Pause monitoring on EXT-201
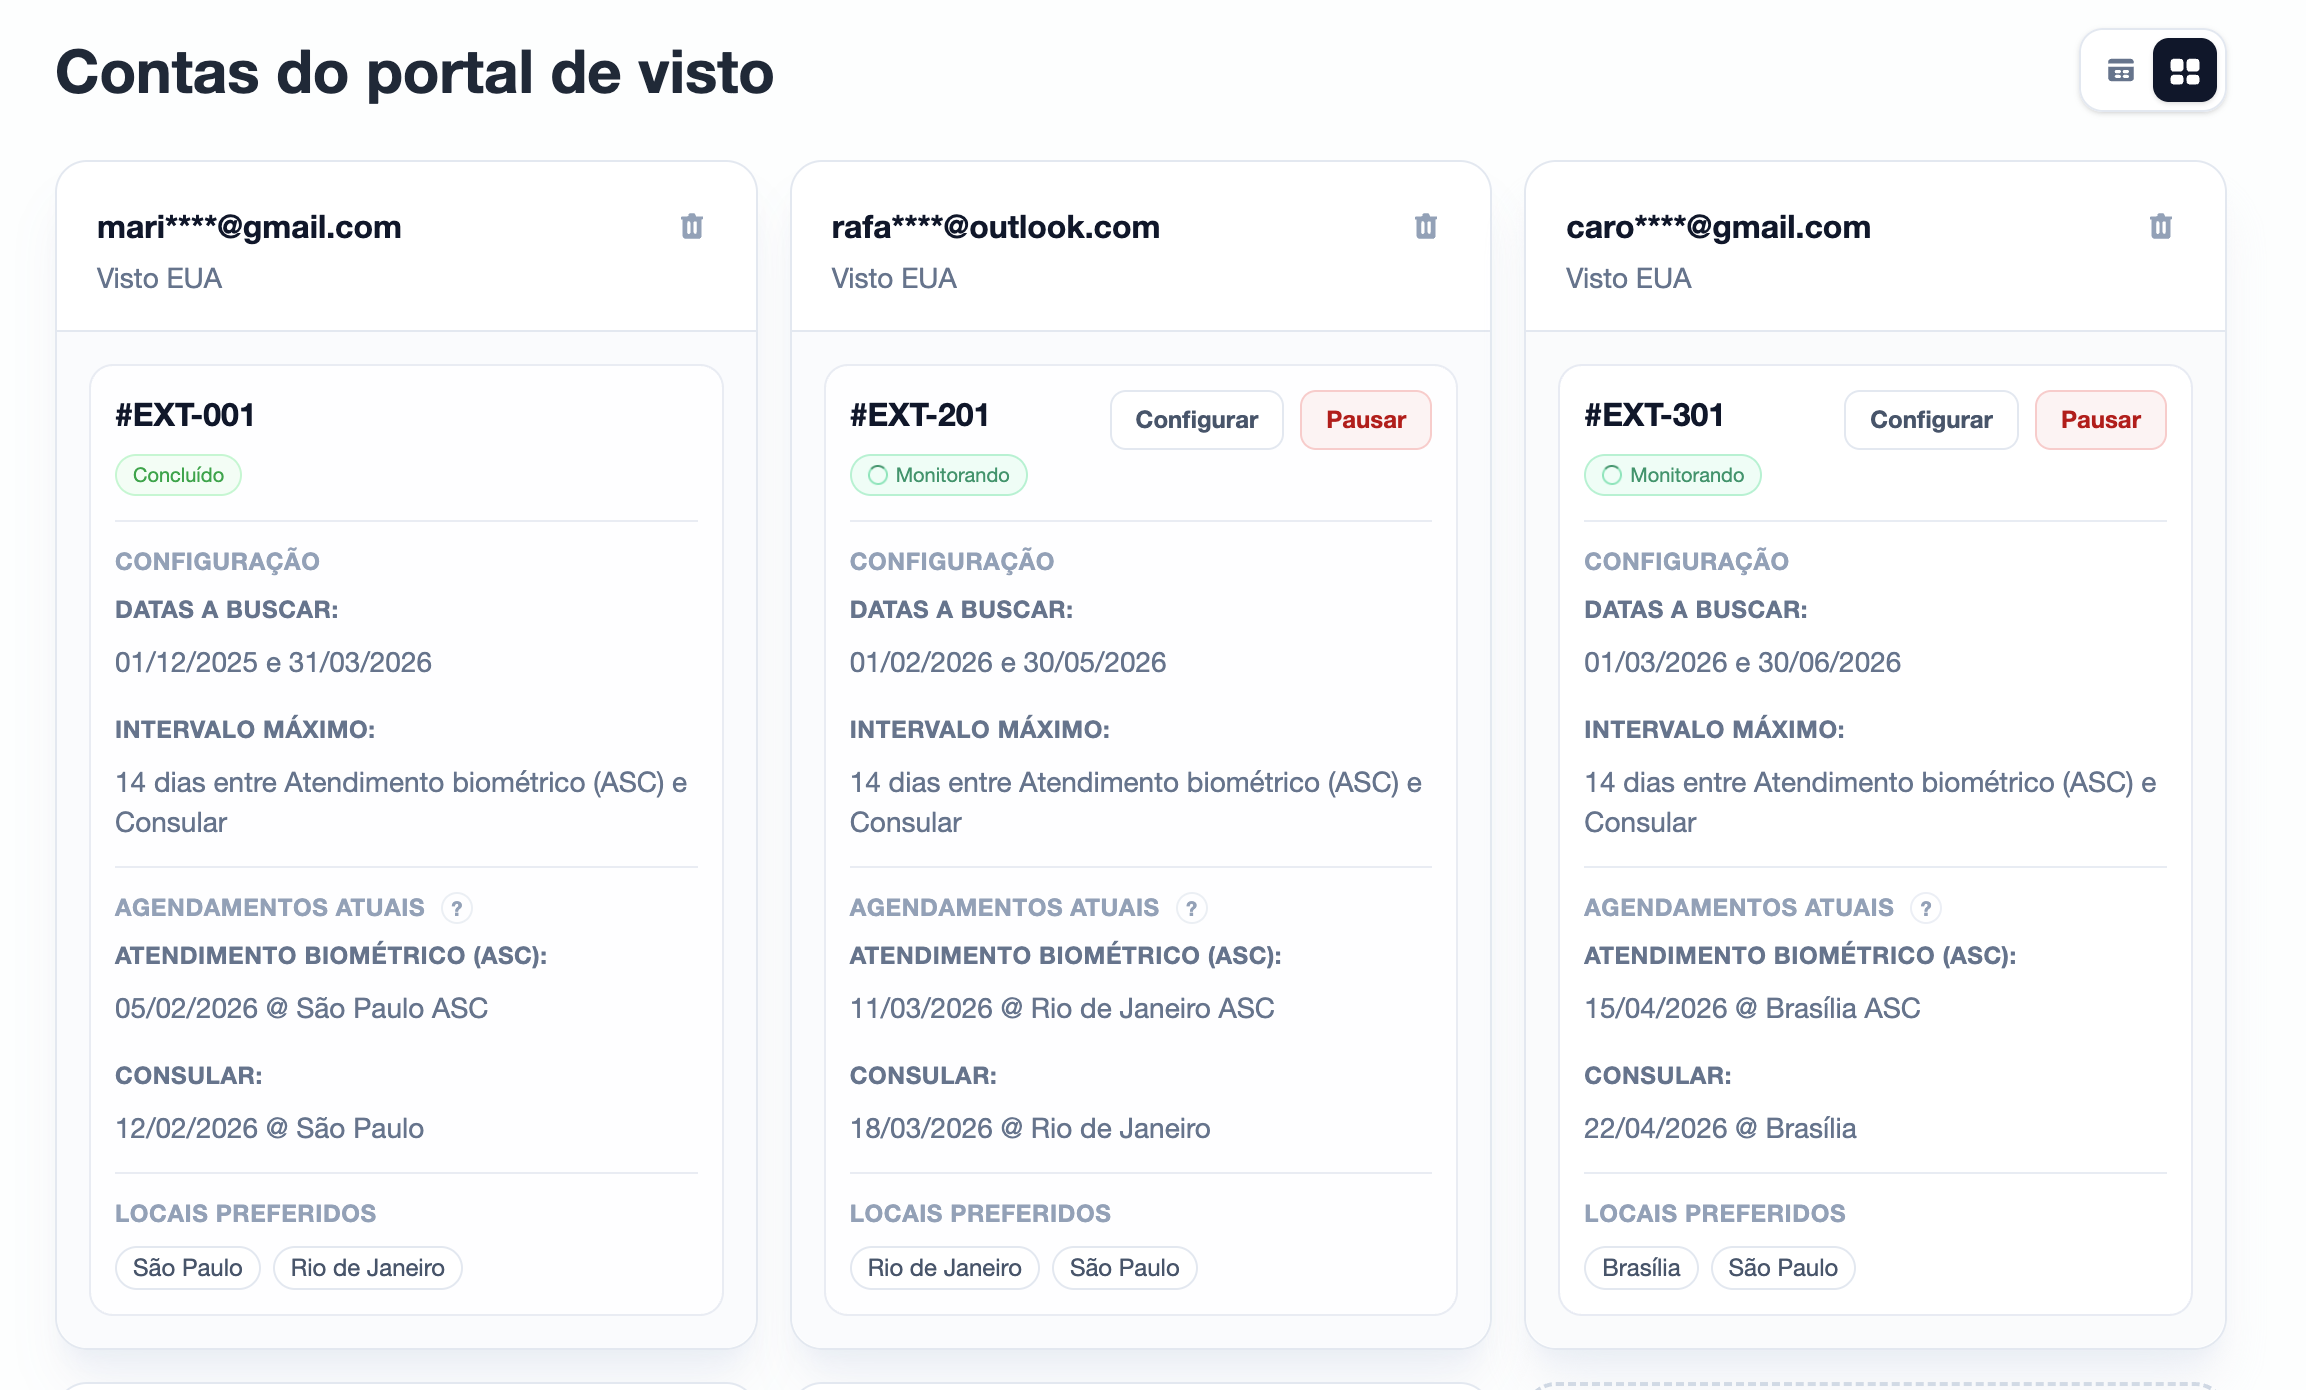Screen dimensions: 2306x1390 pyautogui.click(x=1366, y=419)
